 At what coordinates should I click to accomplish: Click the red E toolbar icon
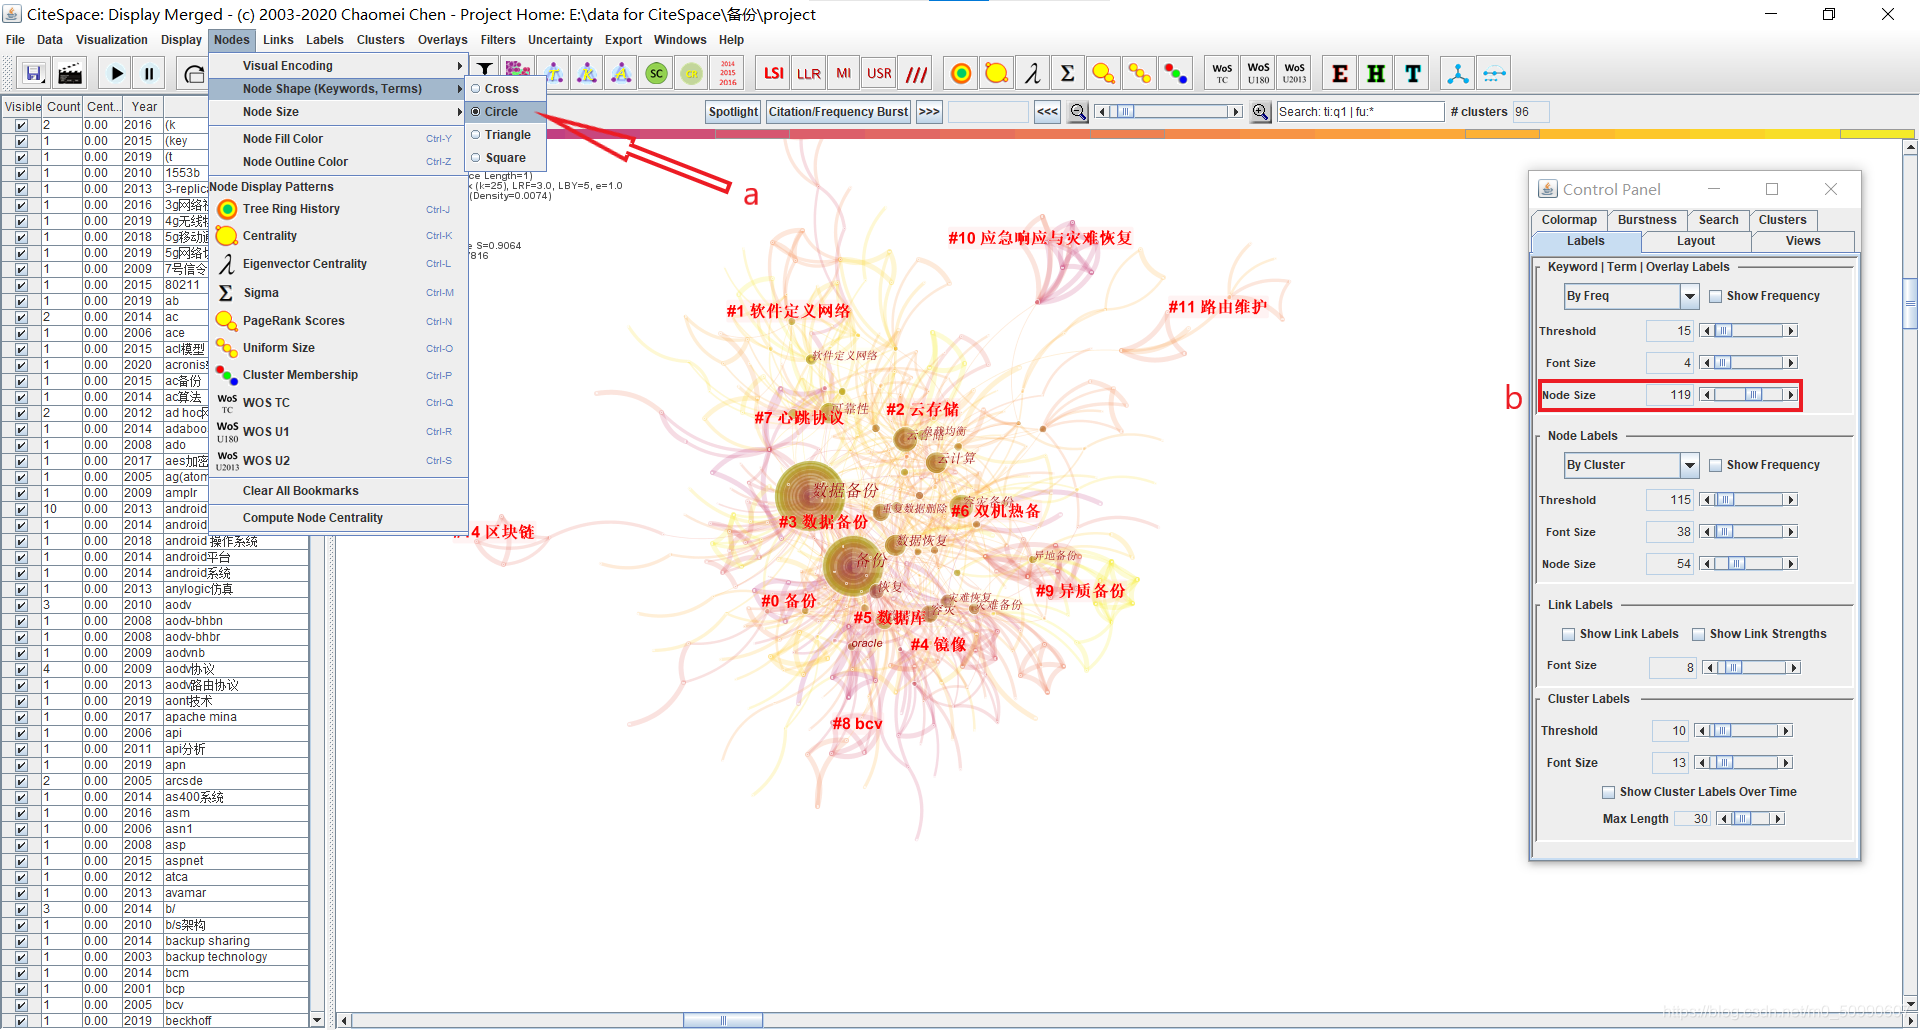point(1340,73)
